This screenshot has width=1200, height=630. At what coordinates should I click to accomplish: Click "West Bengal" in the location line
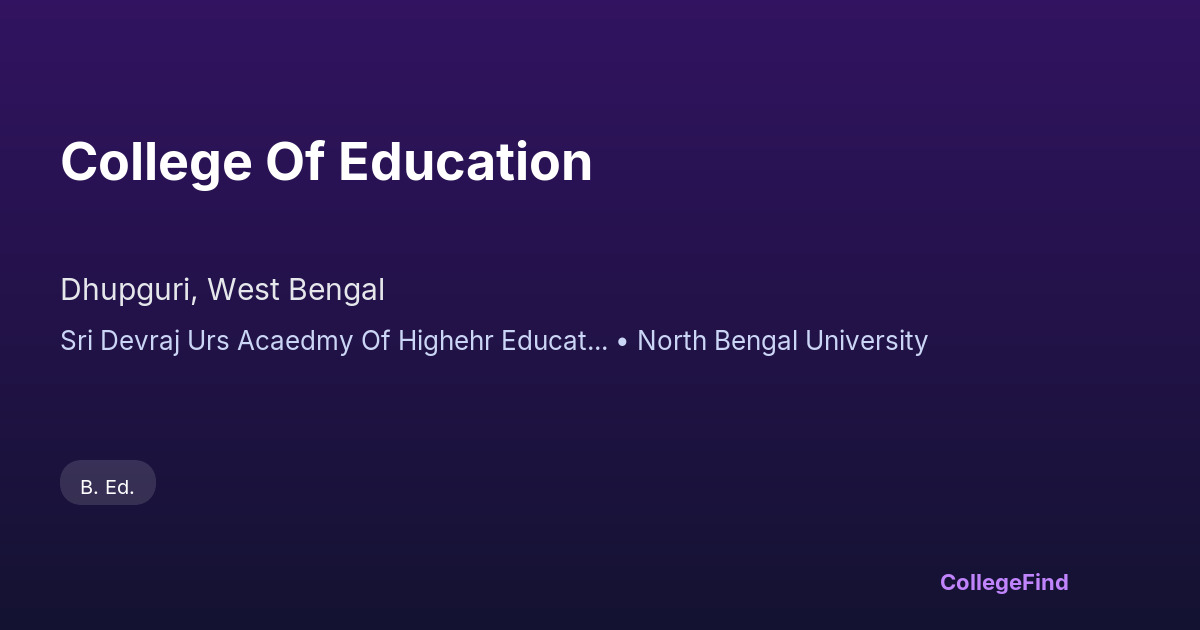tap(295, 290)
